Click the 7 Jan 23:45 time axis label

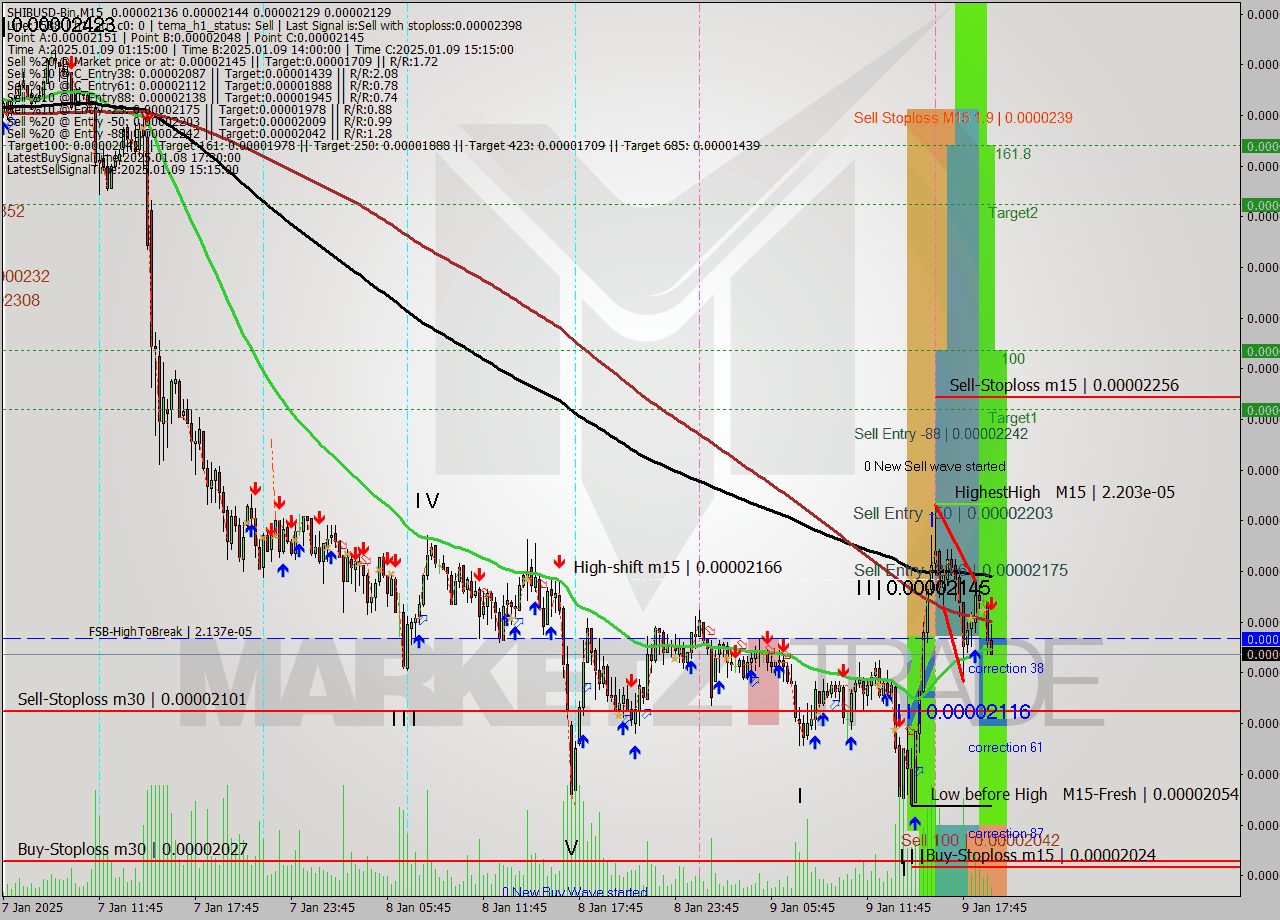[x=323, y=908]
